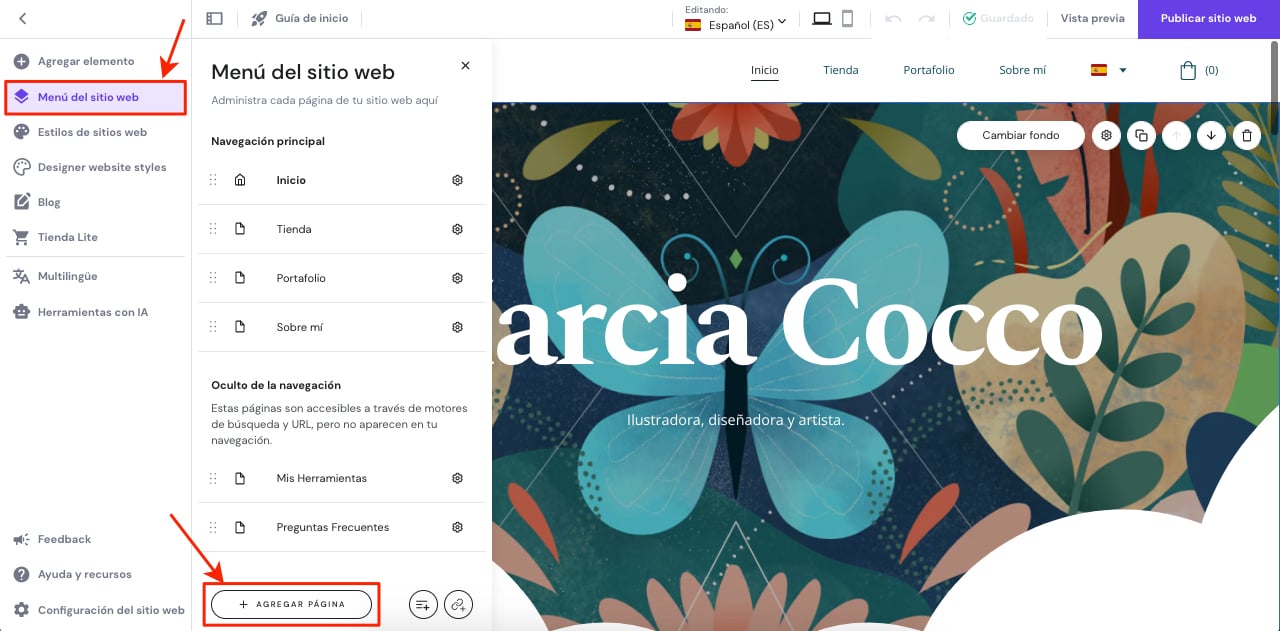Switch to desktop device preview
This screenshot has height=631, width=1280.
click(822, 18)
